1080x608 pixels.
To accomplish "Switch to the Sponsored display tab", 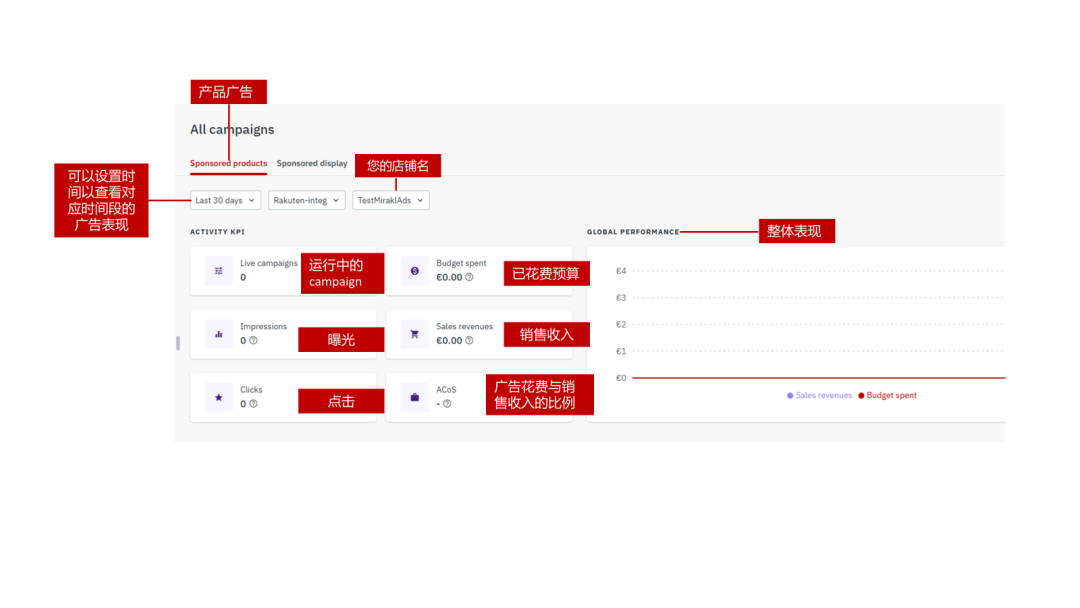I will (x=310, y=163).
